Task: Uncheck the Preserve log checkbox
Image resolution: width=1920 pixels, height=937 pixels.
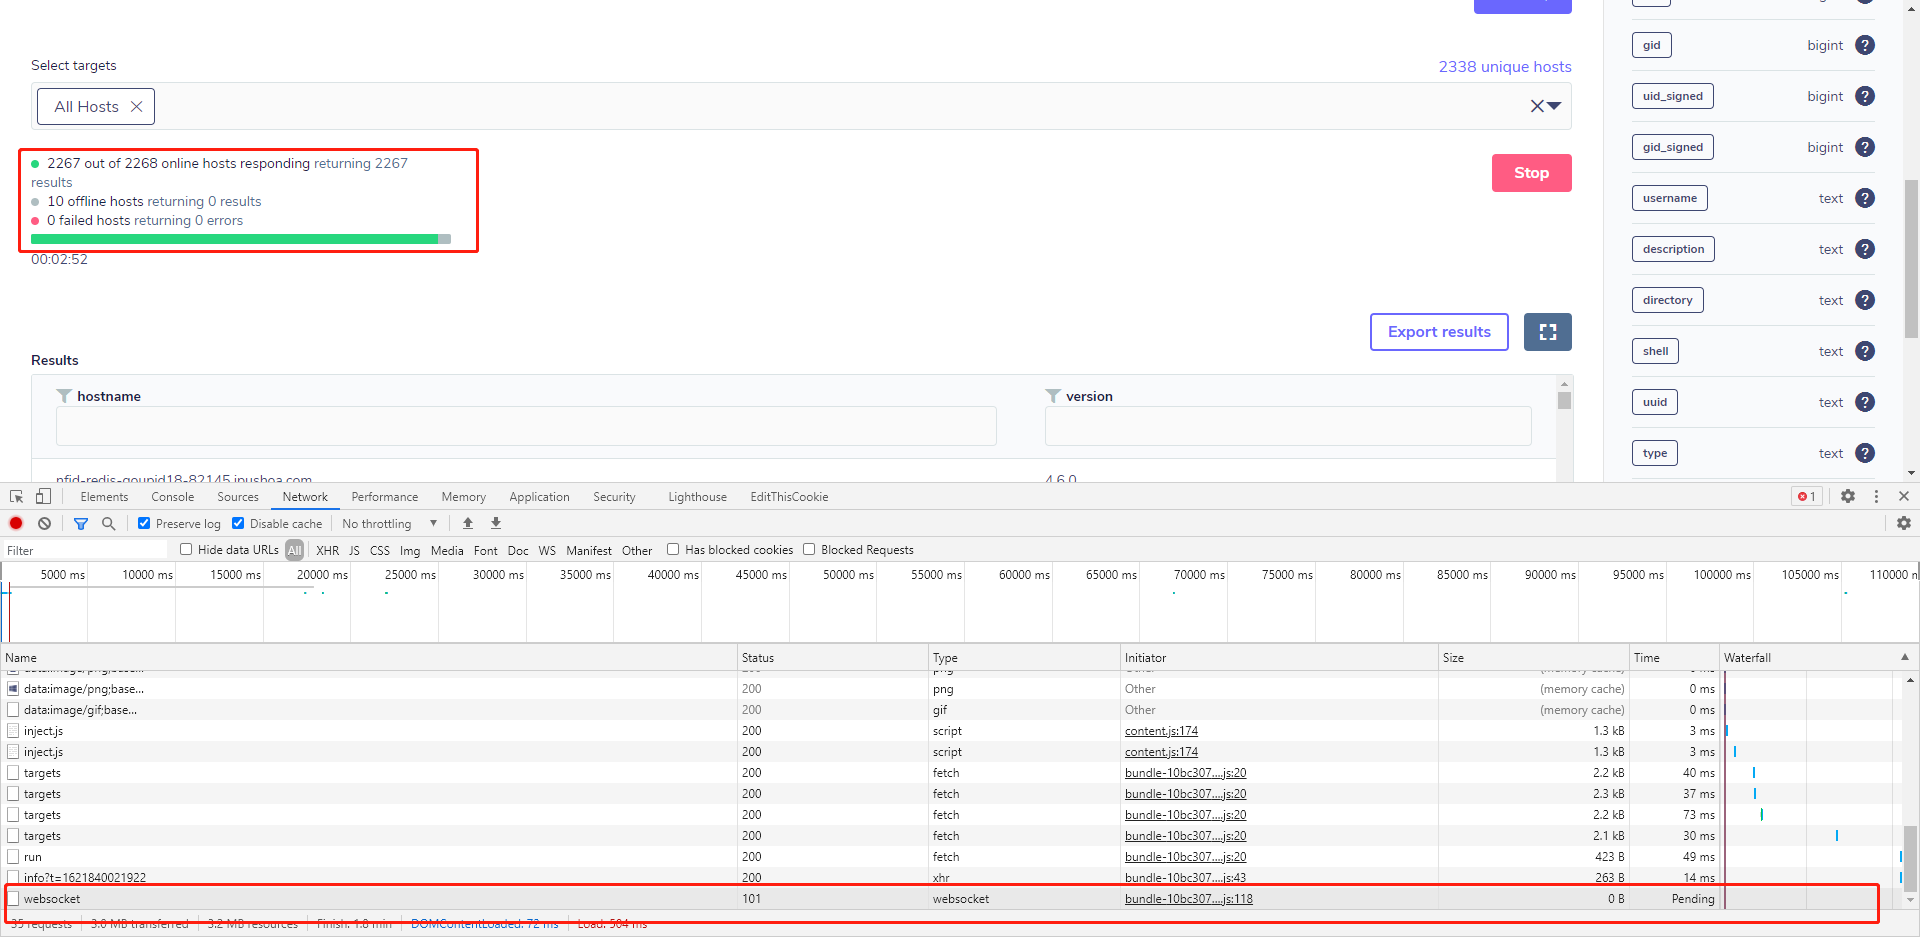Action: [143, 523]
